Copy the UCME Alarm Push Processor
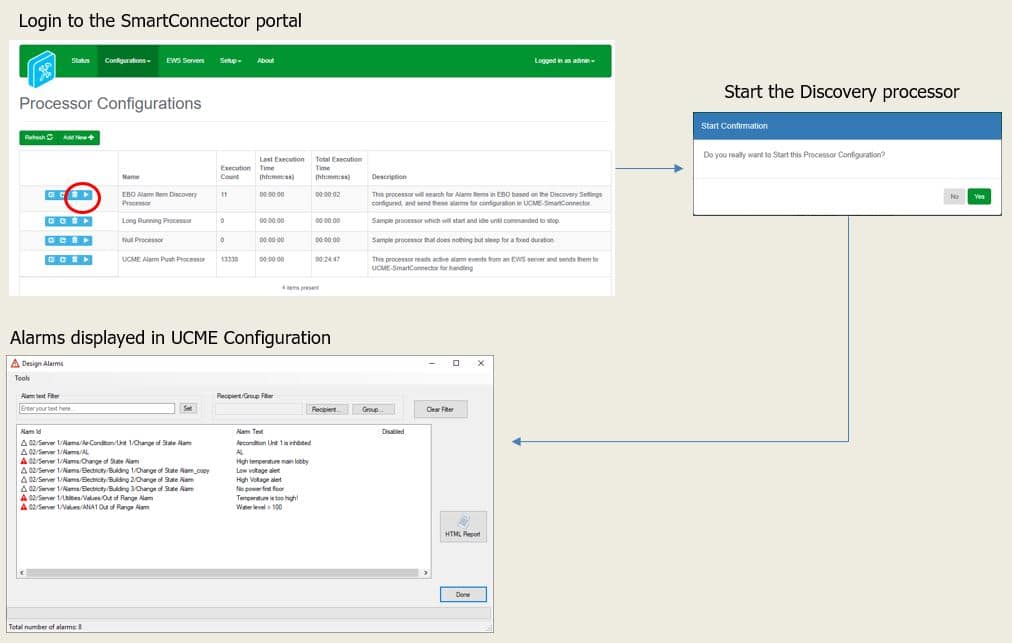 pos(63,260)
